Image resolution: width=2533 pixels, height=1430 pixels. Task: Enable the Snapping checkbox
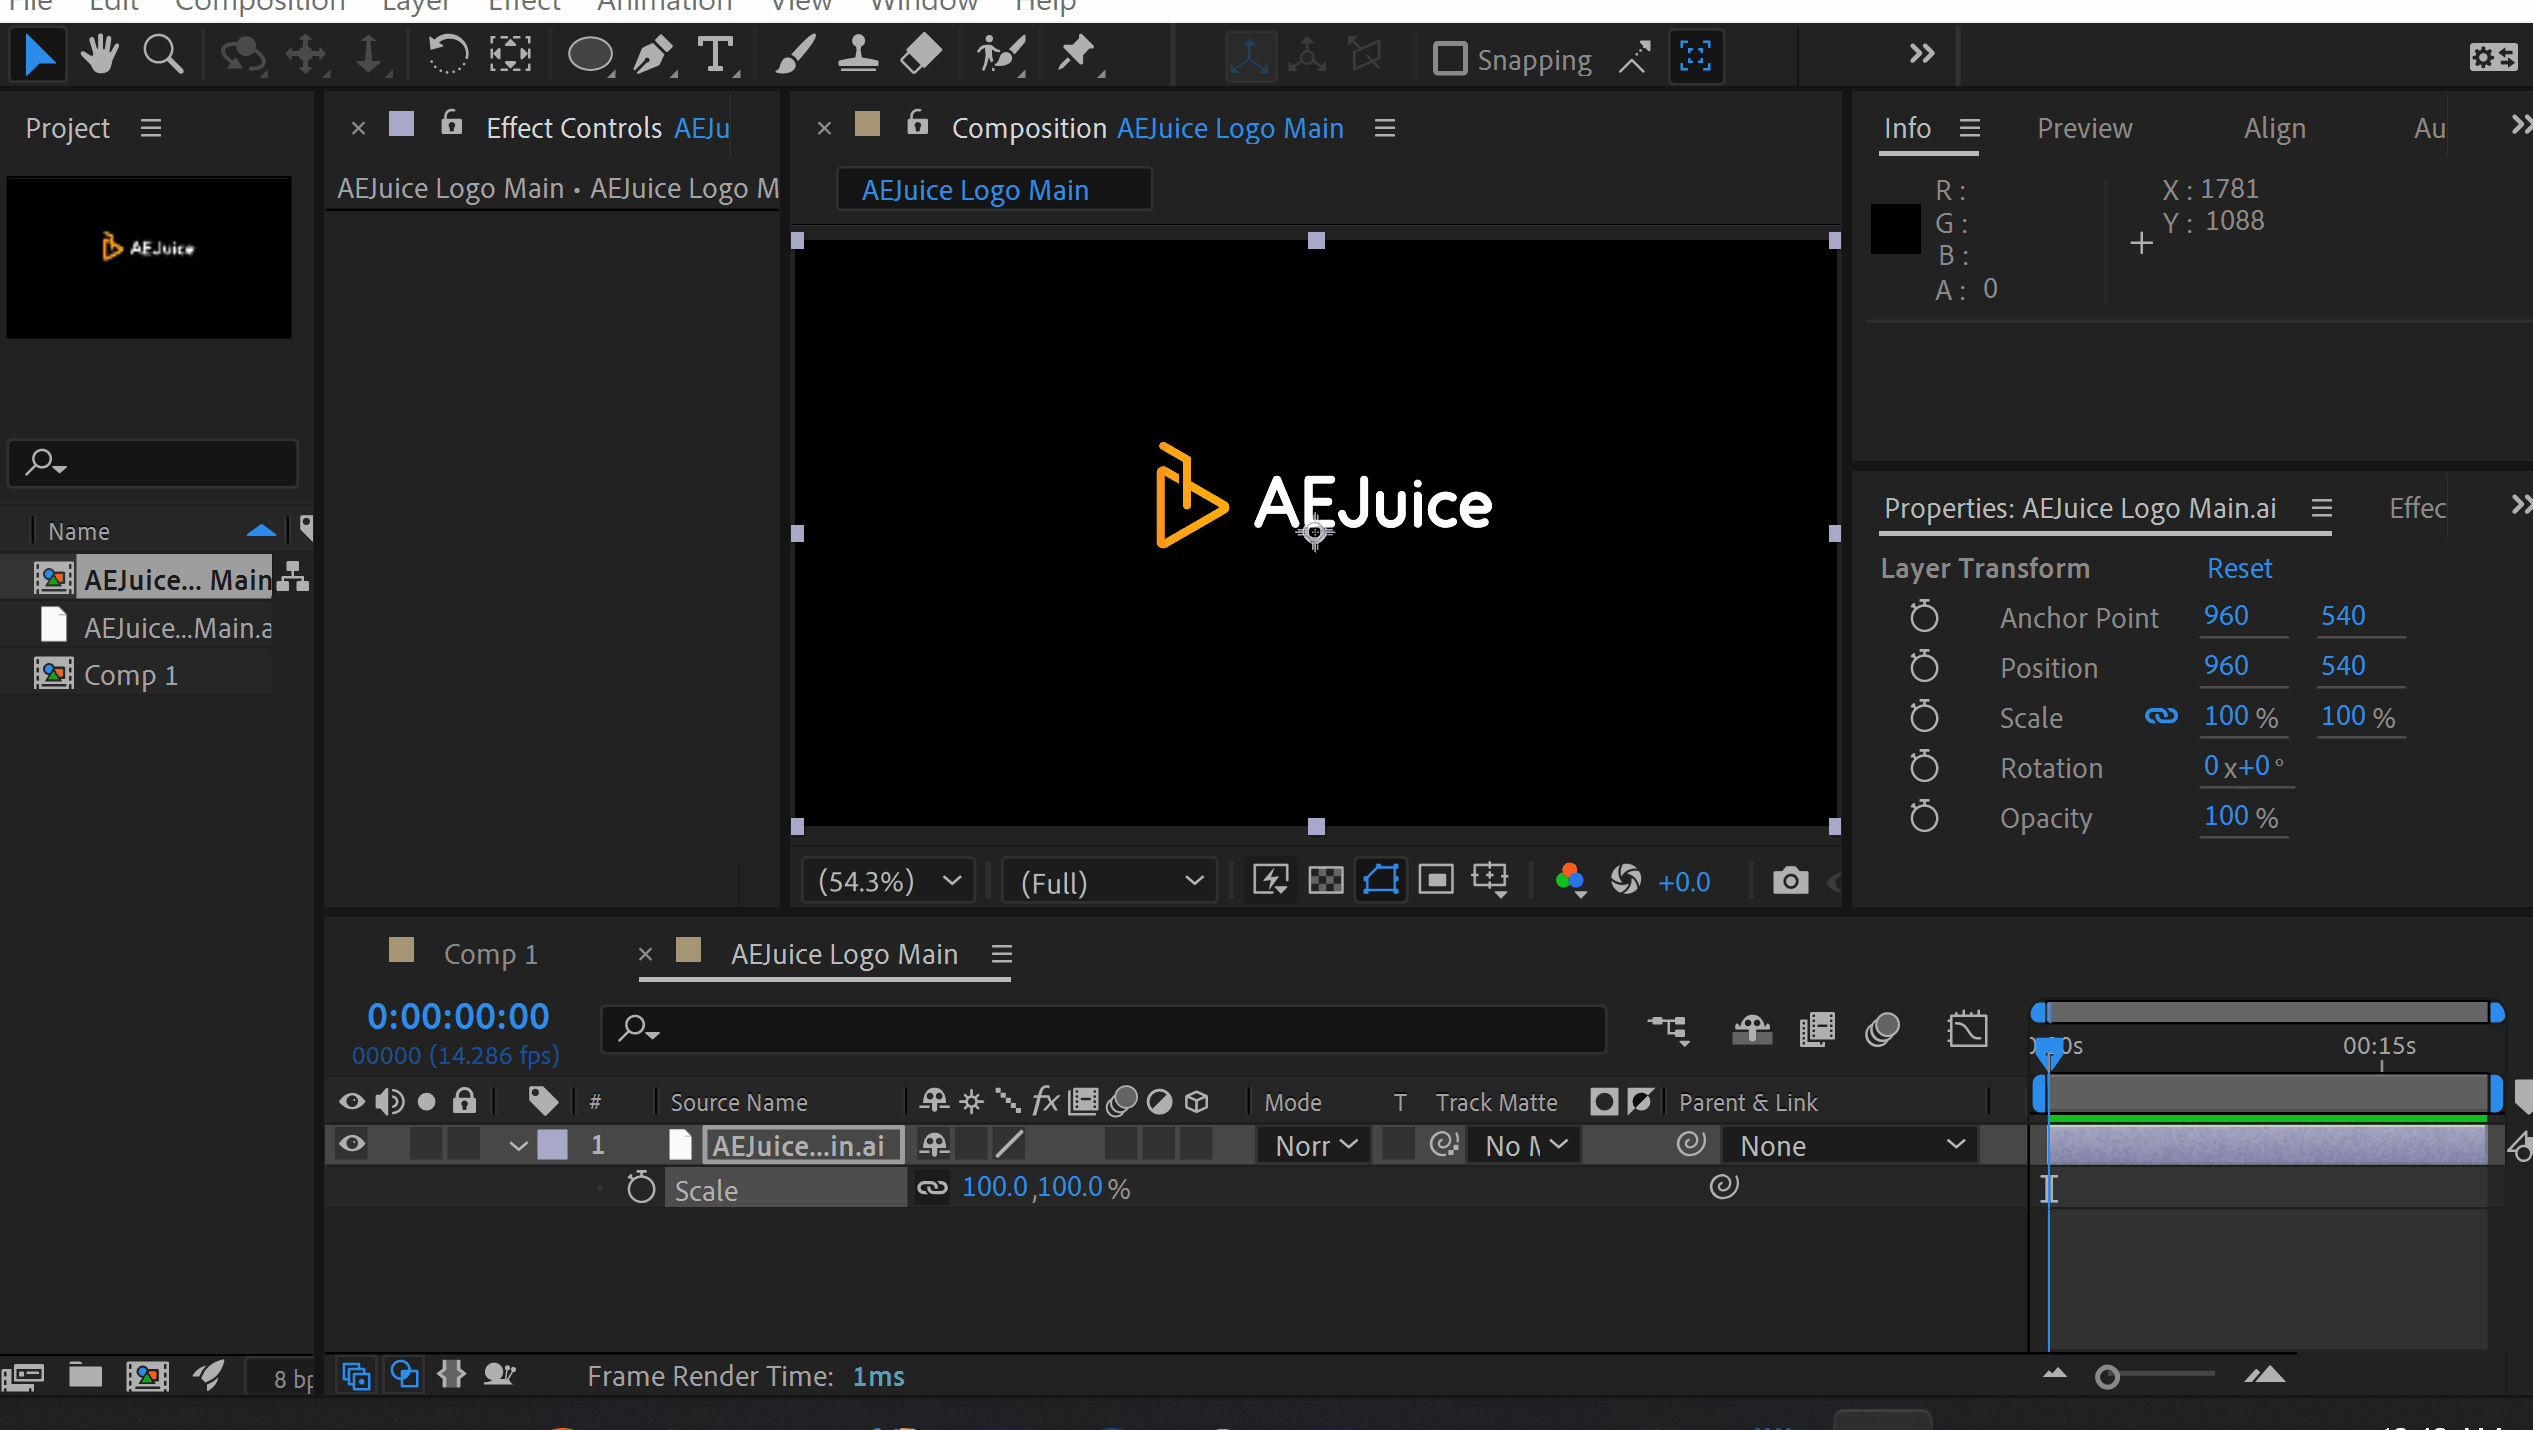click(x=1449, y=58)
